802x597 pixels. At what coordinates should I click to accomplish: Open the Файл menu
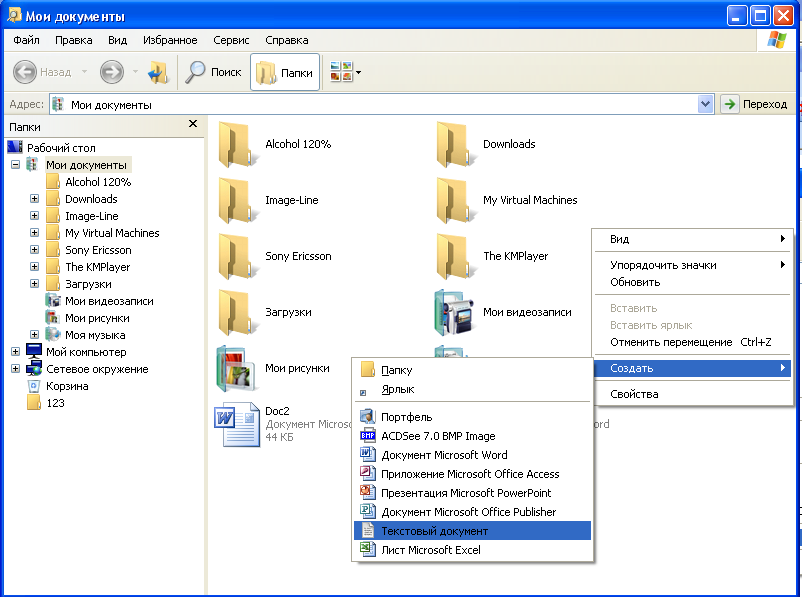pyautogui.click(x=27, y=40)
